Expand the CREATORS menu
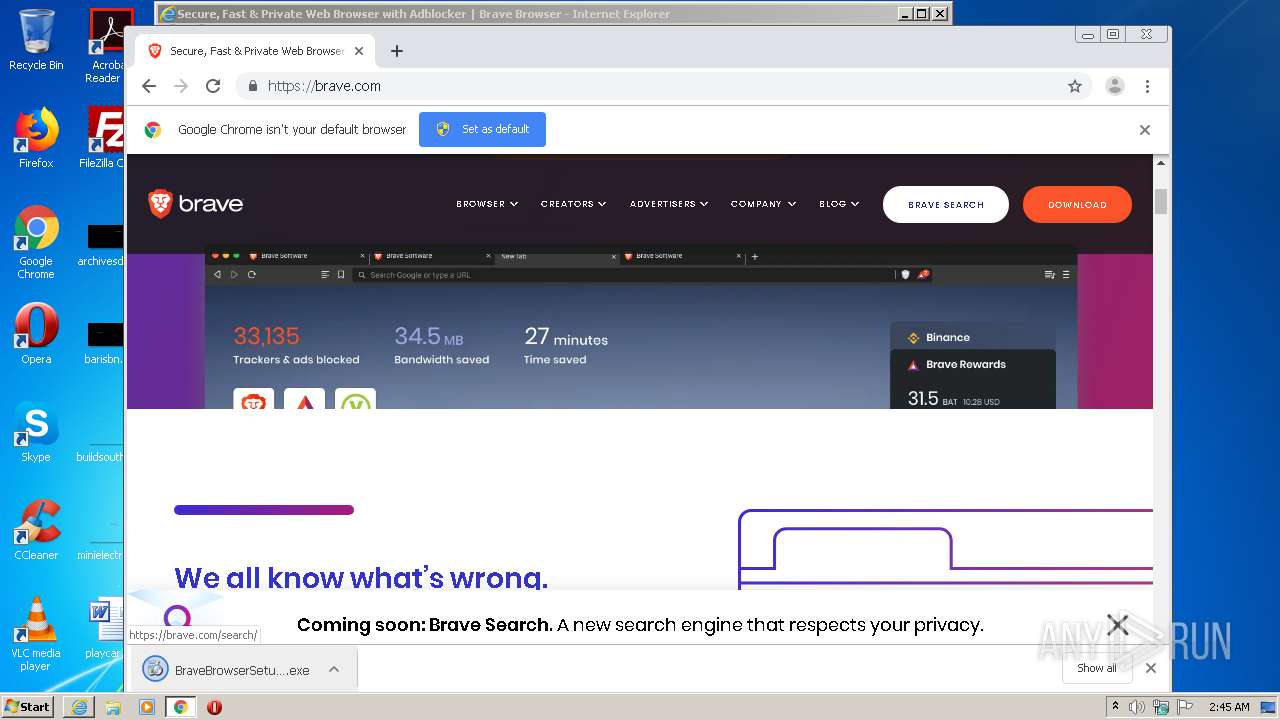 (x=574, y=204)
